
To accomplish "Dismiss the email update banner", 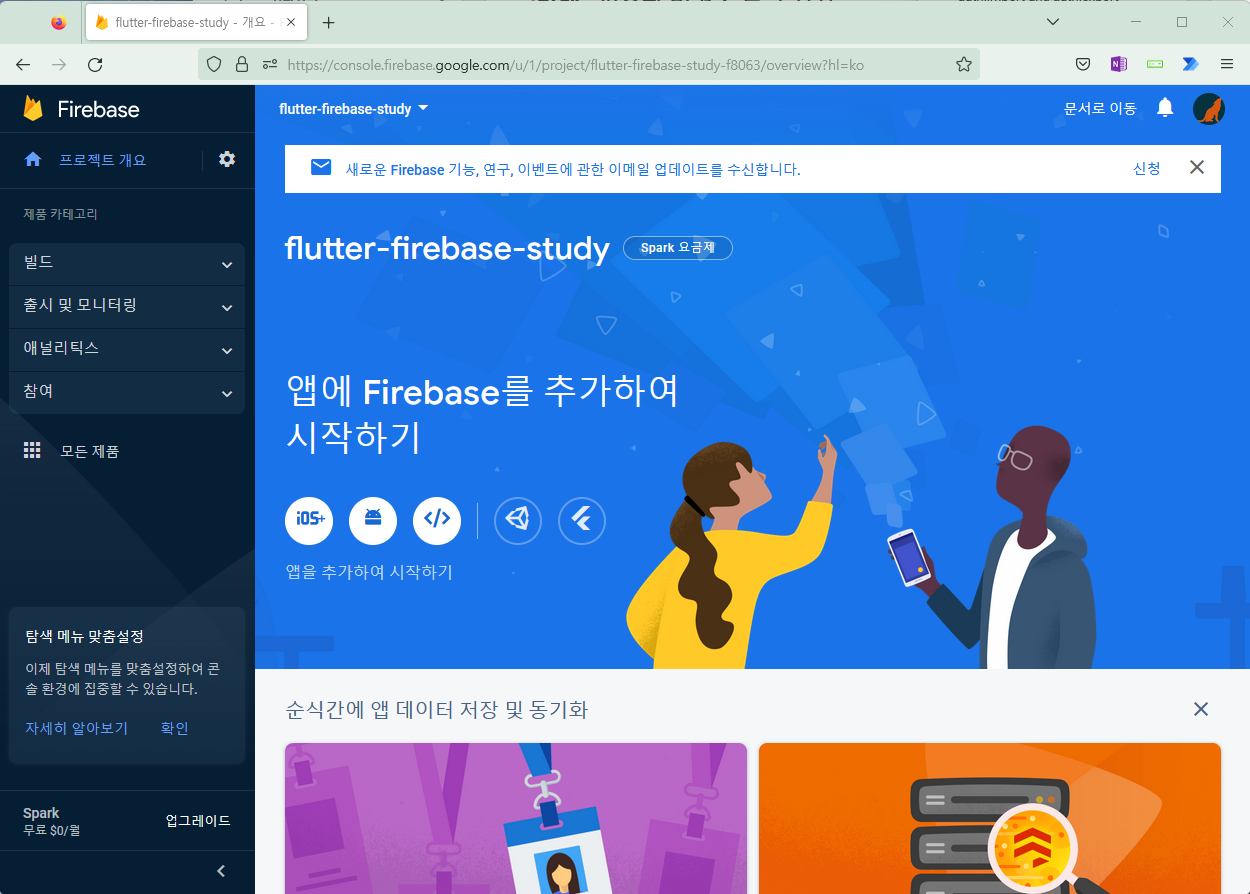I will 1197,167.
